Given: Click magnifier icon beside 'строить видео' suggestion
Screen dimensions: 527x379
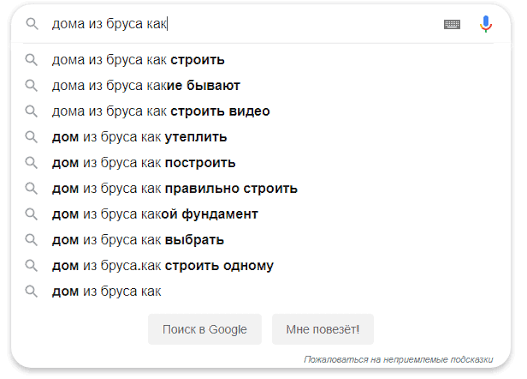Looking at the screenshot, I should tap(31, 111).
